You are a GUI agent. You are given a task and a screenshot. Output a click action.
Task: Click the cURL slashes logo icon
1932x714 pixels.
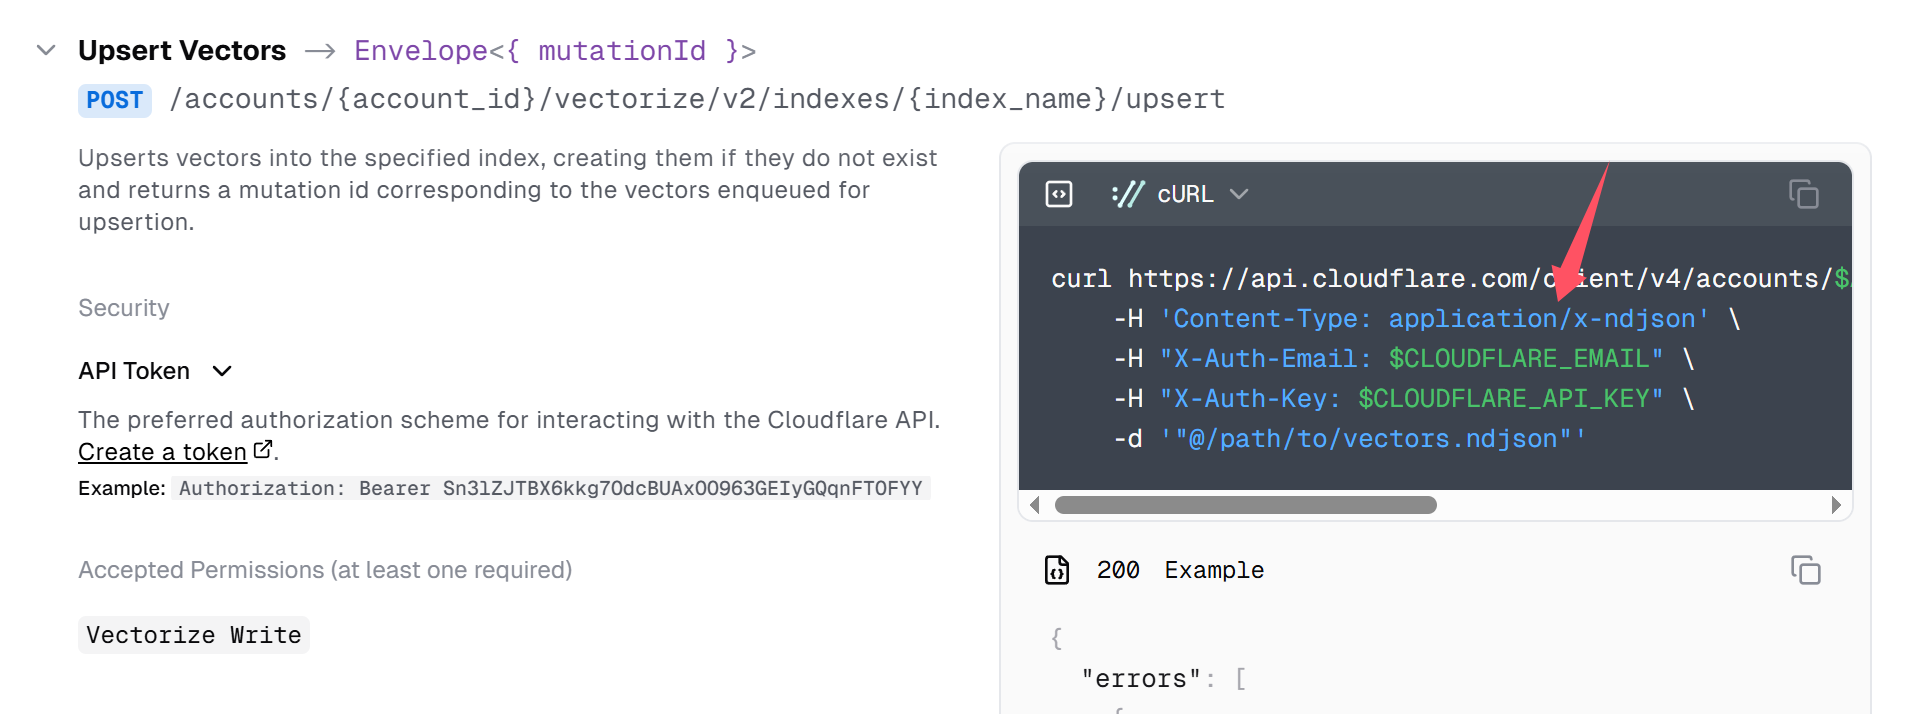click(x=1128, y=194)
